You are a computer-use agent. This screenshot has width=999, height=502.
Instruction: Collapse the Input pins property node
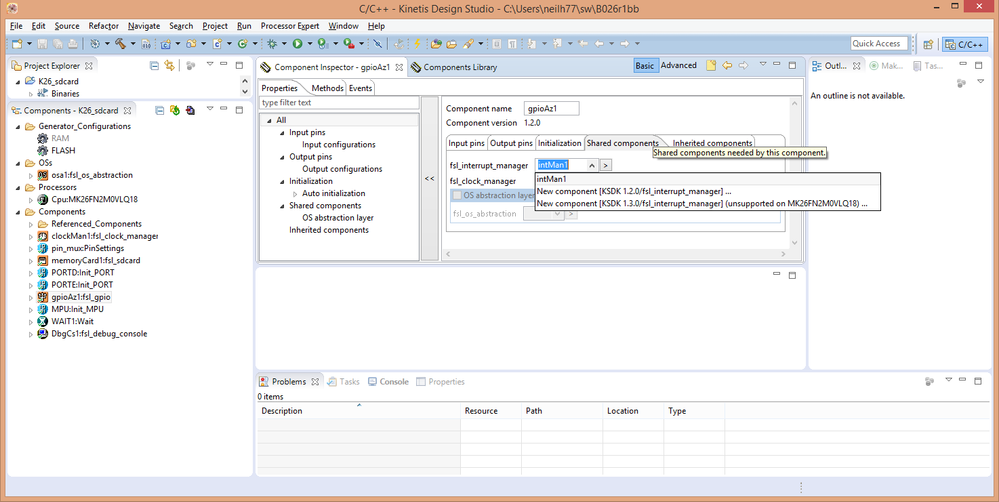(282, 133)
